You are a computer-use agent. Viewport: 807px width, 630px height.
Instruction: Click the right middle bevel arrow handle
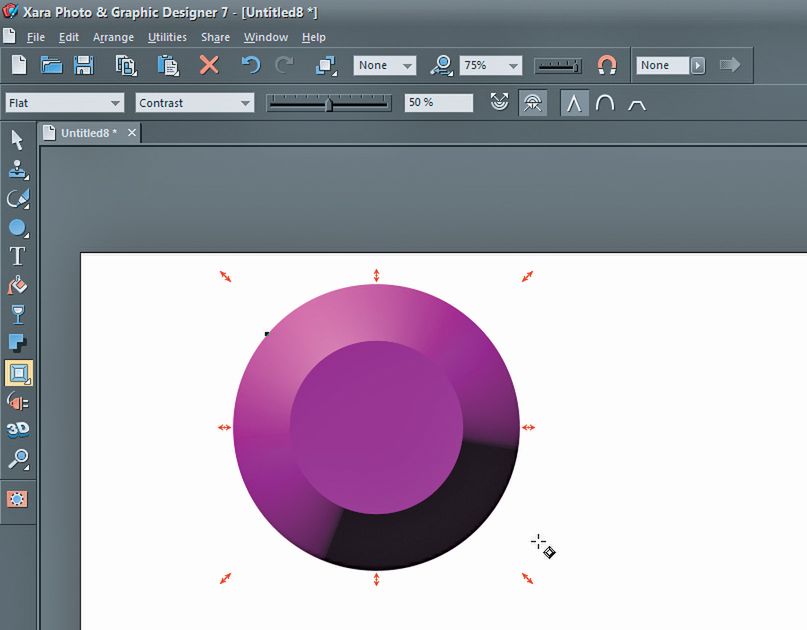(528, 427)
